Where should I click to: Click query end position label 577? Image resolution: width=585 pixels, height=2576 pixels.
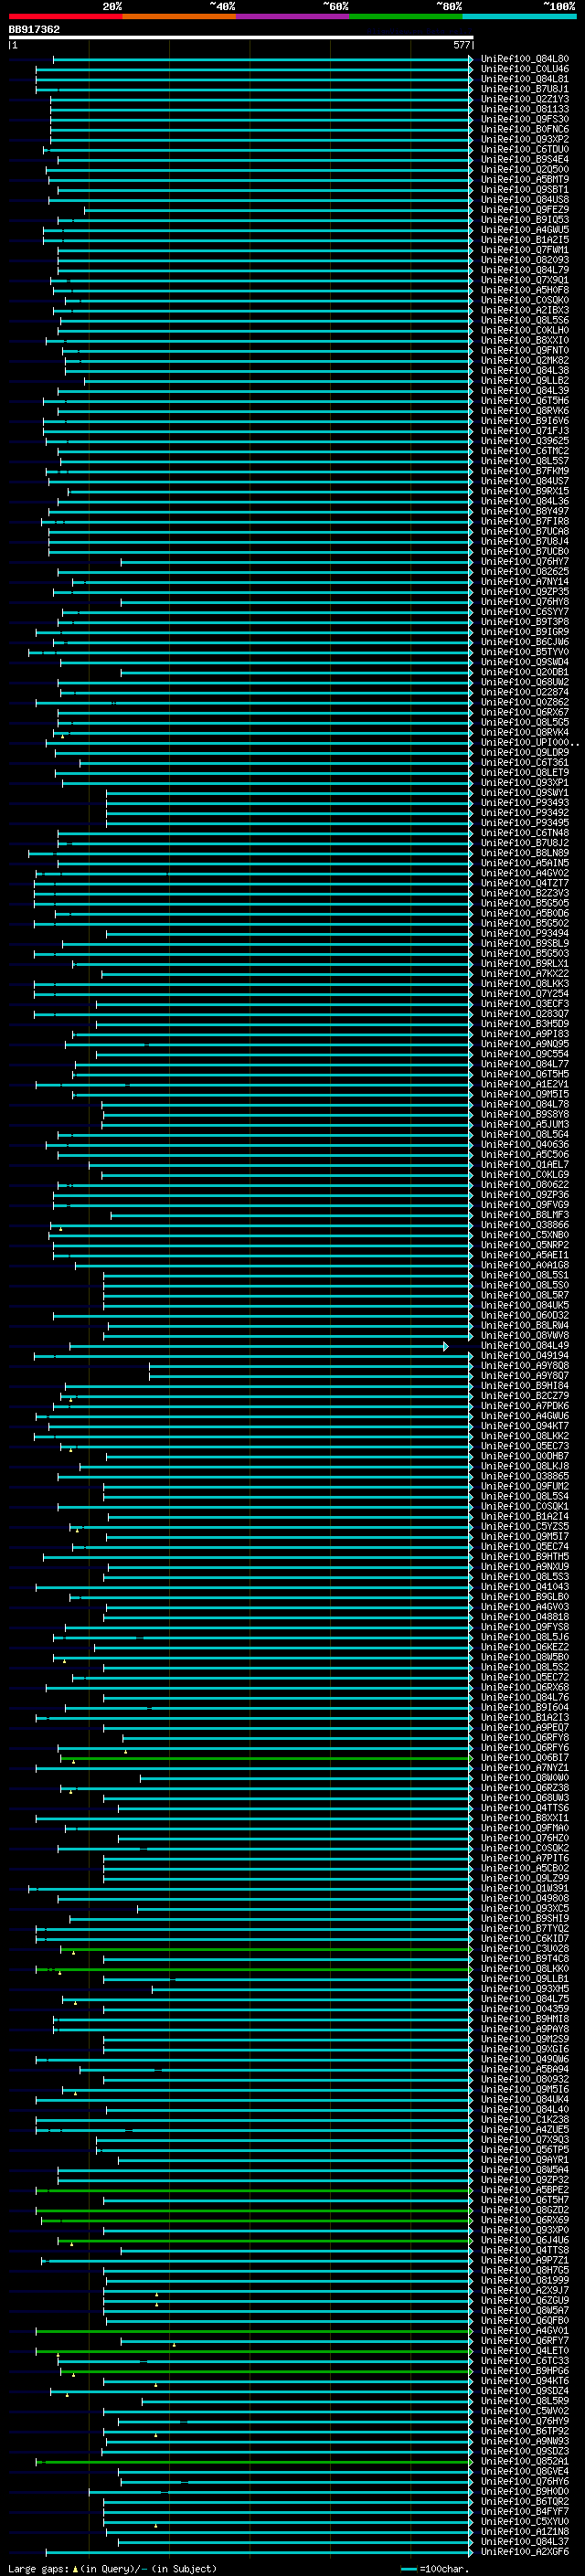(x=461, y=45)
